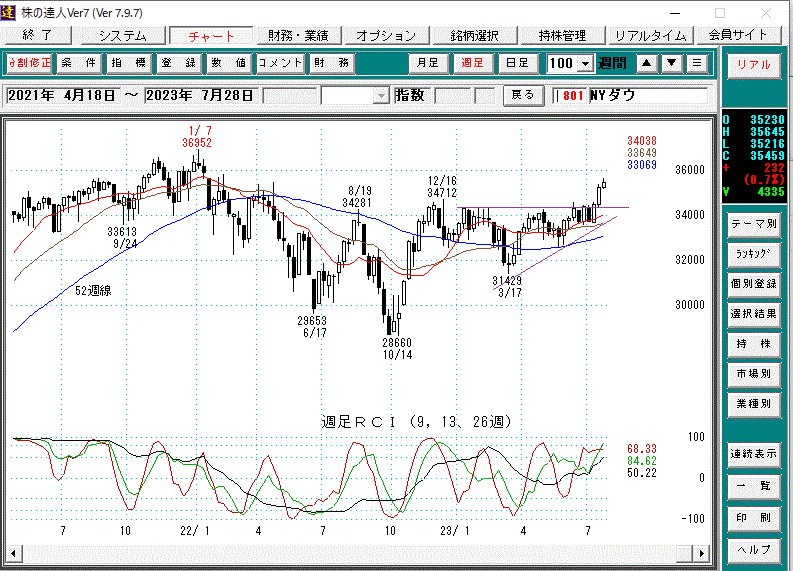Click the up arrow period button
The image size is (793, 571).
tap(647, 63)
